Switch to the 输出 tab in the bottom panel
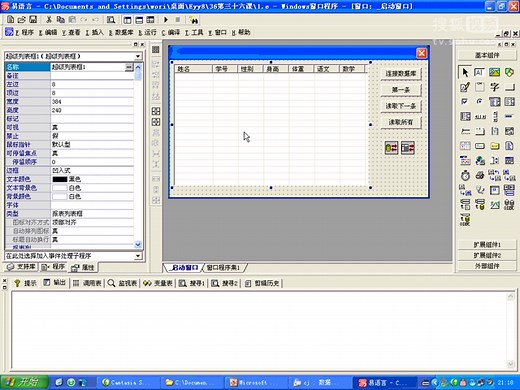 click(55, 283)
